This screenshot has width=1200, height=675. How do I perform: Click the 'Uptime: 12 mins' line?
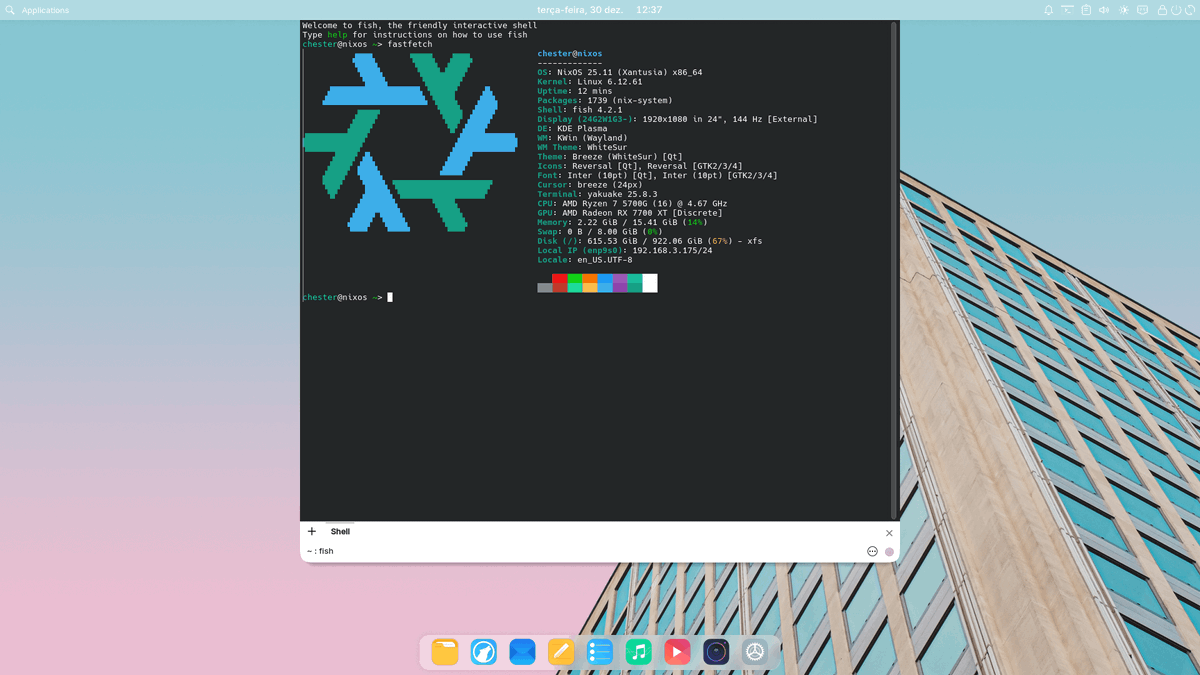(x=575, y=91)
